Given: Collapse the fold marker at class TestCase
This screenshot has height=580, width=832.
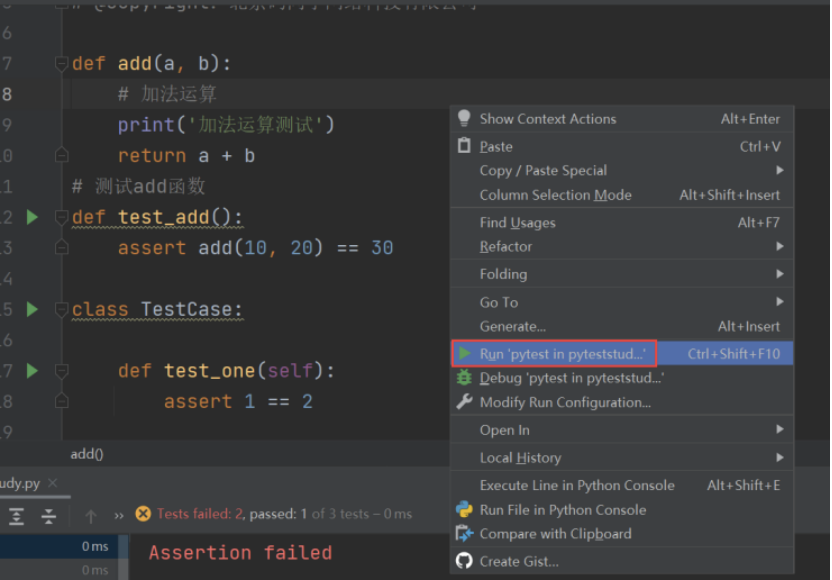Looking at the screenshot, I should (x=62, y=309).
